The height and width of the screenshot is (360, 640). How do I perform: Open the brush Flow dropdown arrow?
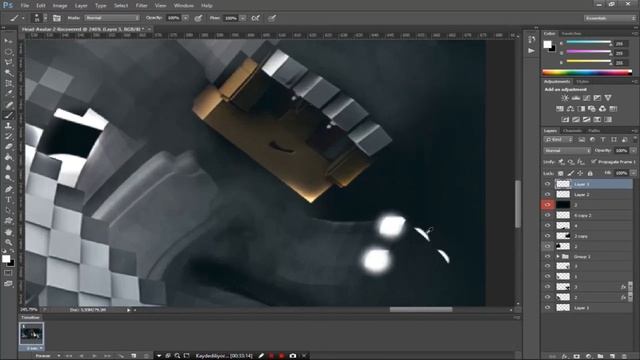pyautogui.click(x=243, y=18)
